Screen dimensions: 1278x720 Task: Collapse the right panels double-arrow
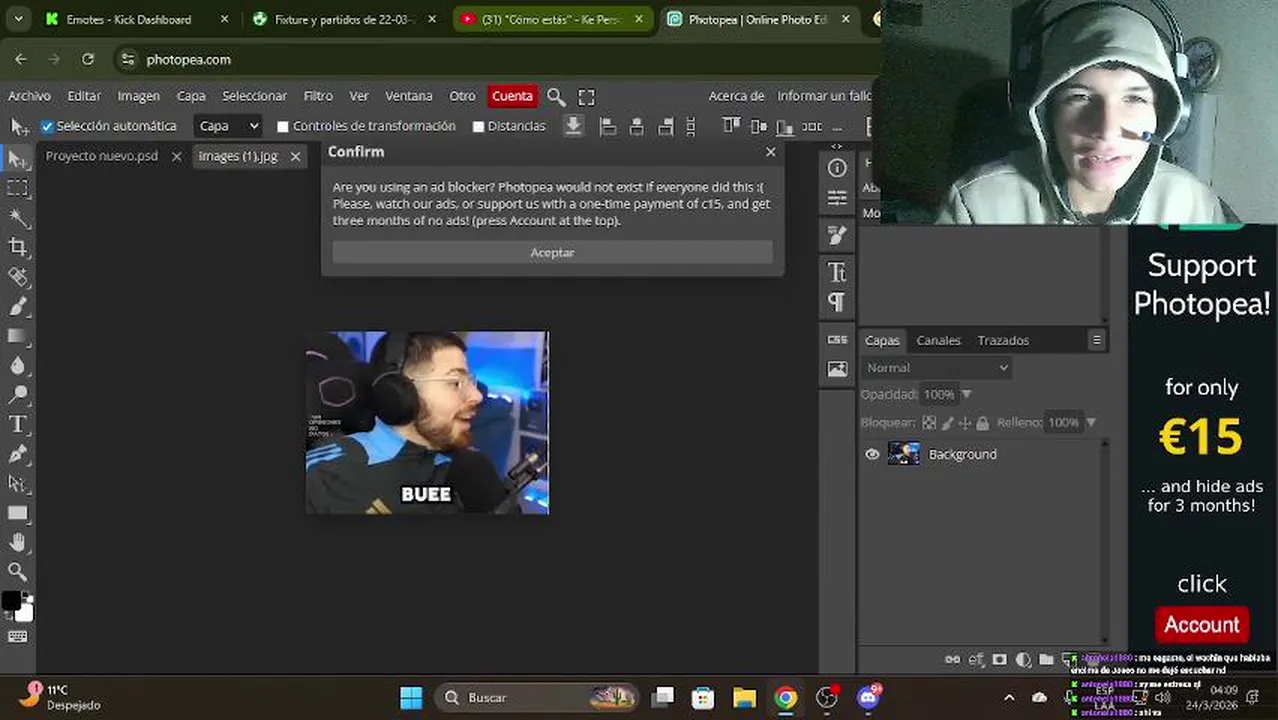point(837,147)
